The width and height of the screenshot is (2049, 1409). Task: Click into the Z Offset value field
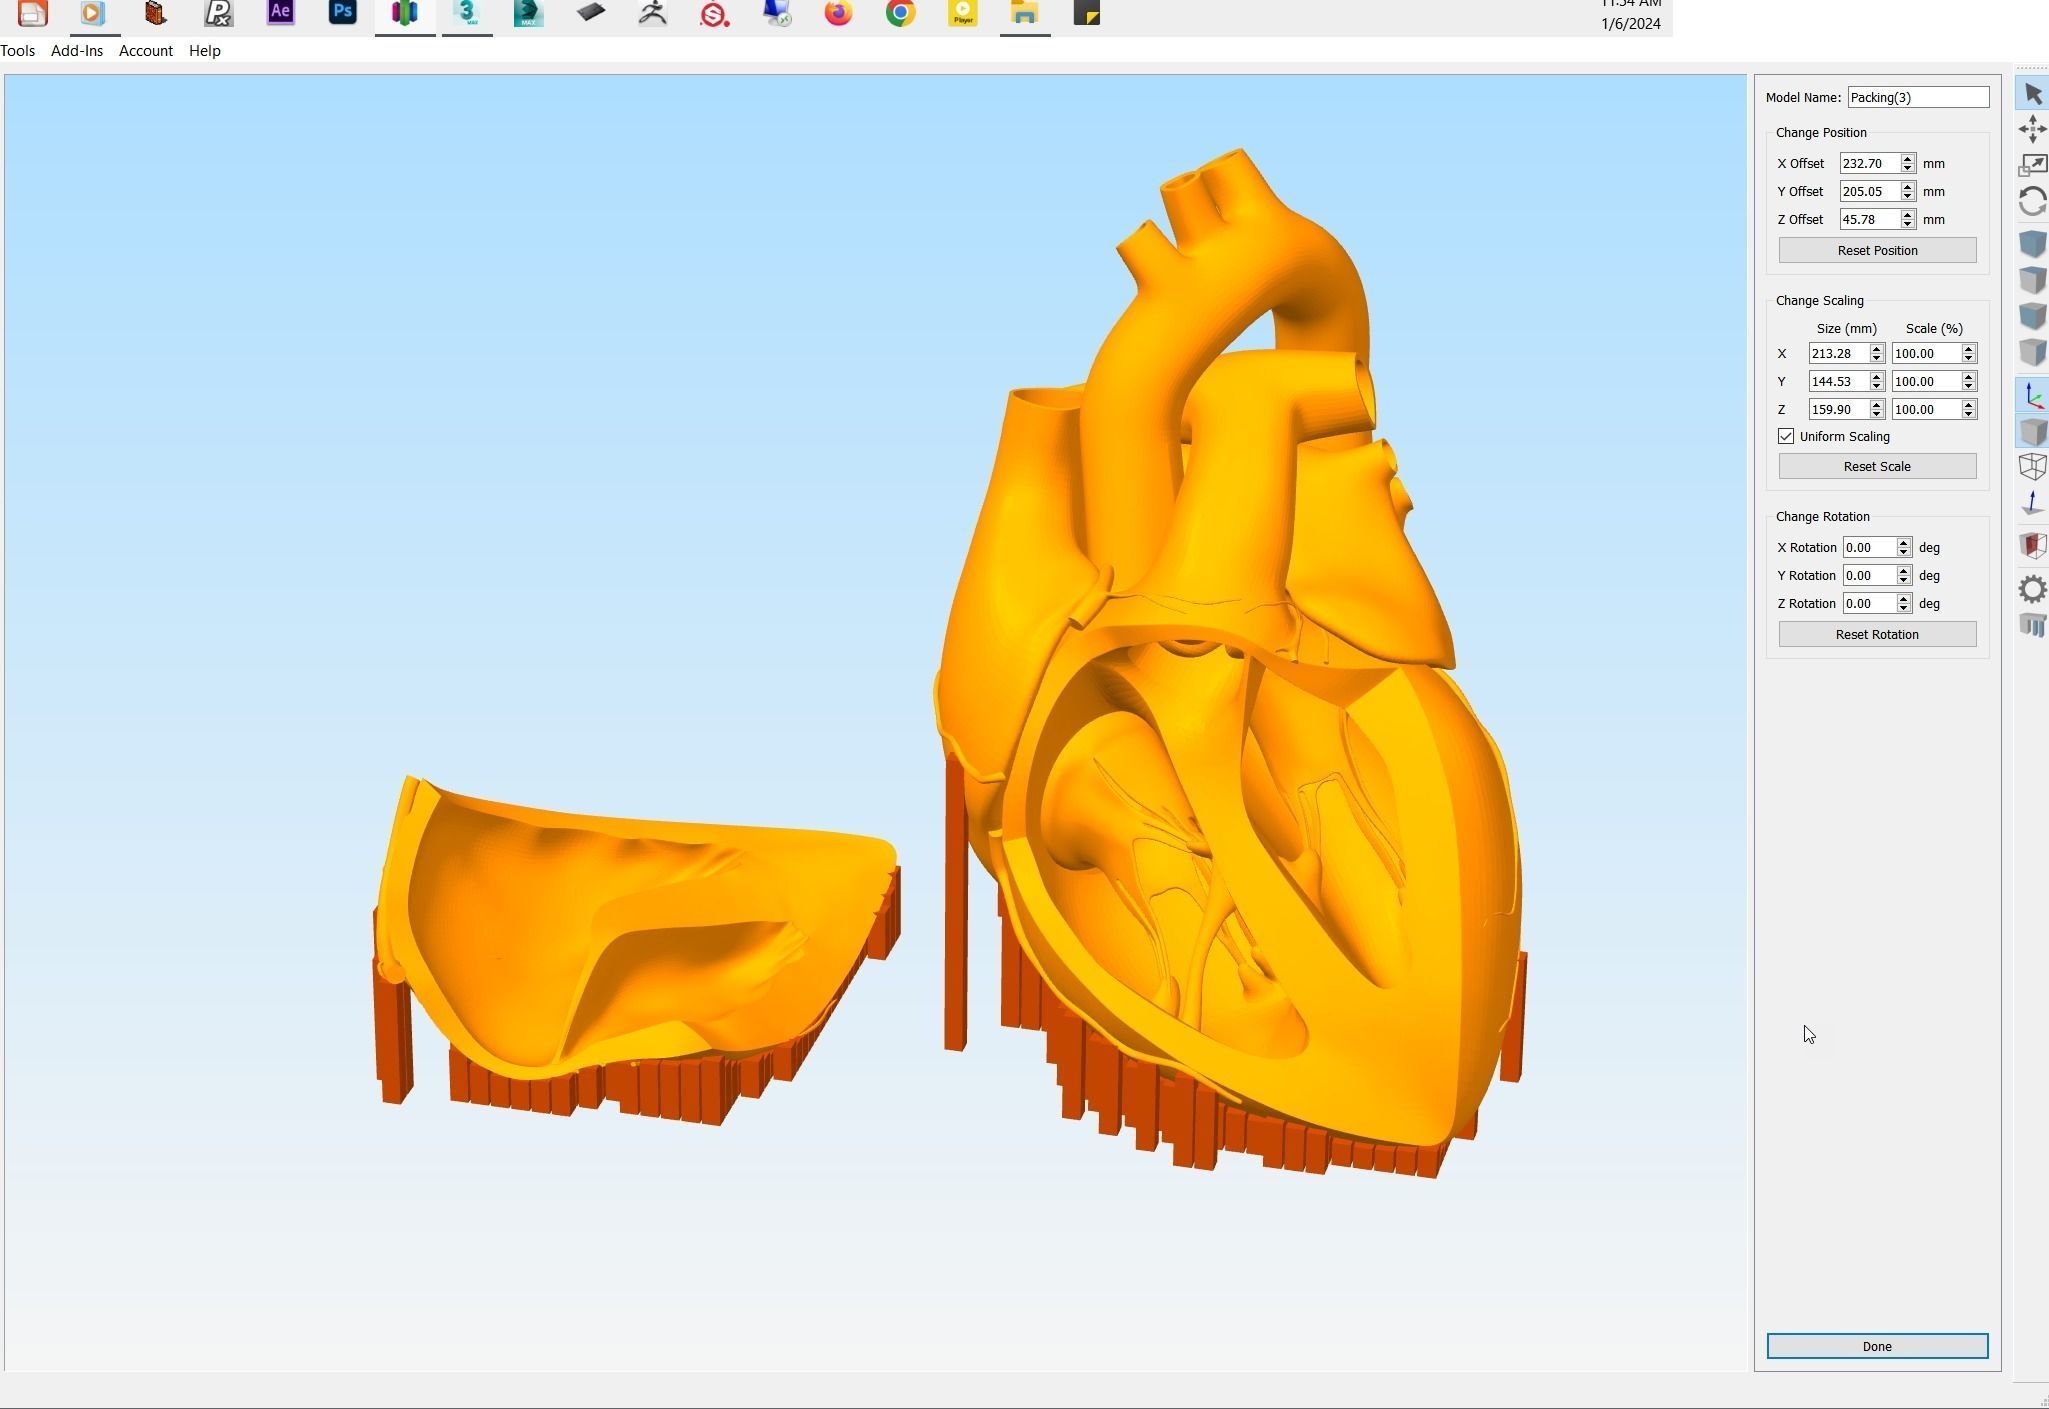tap(1870, 219)
